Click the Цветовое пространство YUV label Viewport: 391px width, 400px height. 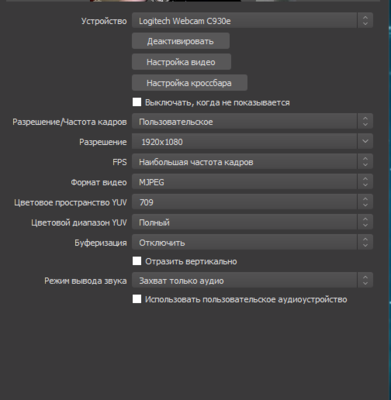[70, 203]
